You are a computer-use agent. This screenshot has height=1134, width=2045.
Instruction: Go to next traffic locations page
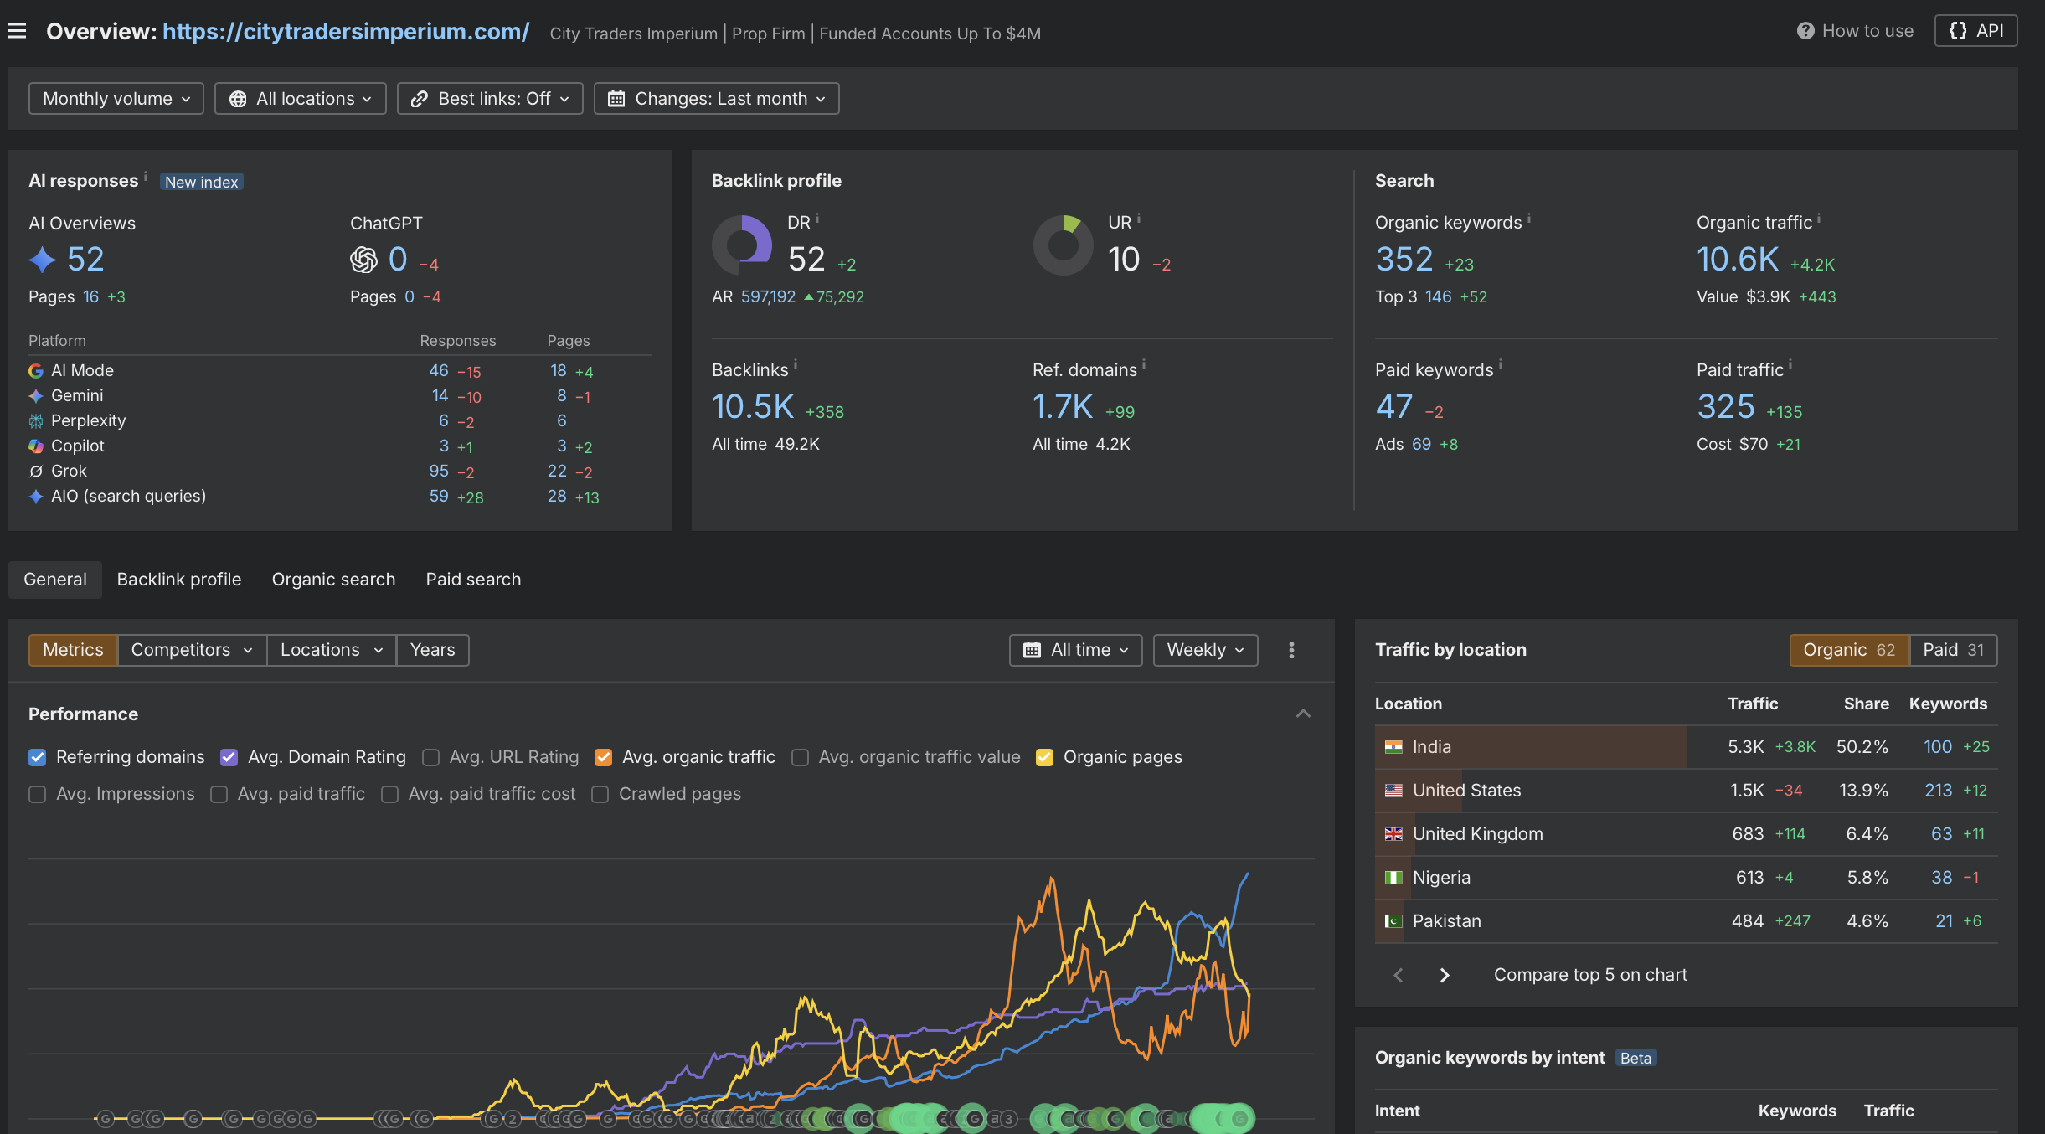(1444, 975)
